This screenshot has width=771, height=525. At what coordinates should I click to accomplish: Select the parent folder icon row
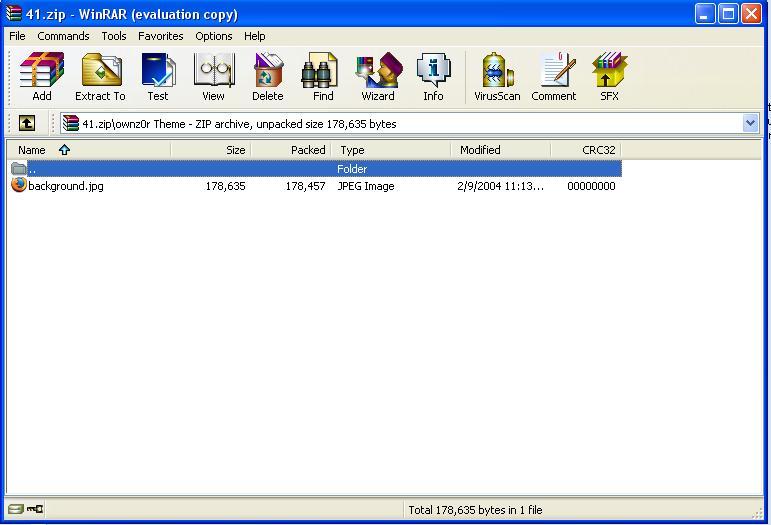point(19,168)
